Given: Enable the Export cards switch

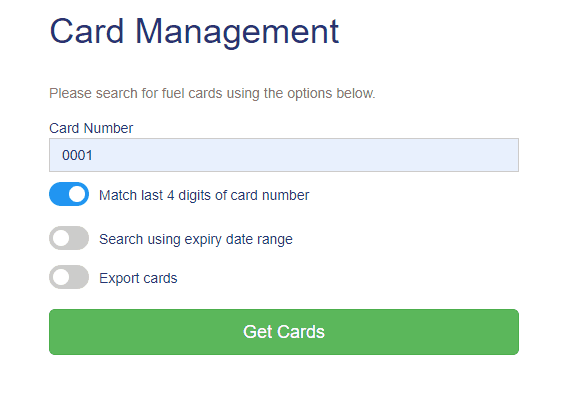Looking at the screenshot, I should pos(69,277).
